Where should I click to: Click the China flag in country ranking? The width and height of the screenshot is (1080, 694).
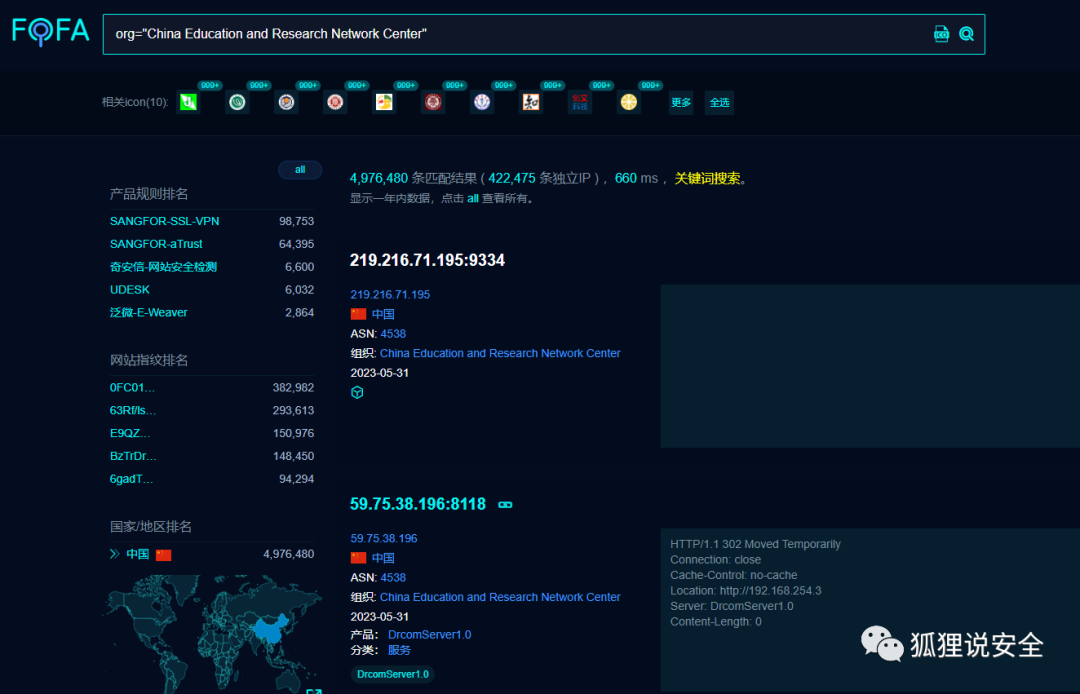pyautogui.click(x=163, y=555)
